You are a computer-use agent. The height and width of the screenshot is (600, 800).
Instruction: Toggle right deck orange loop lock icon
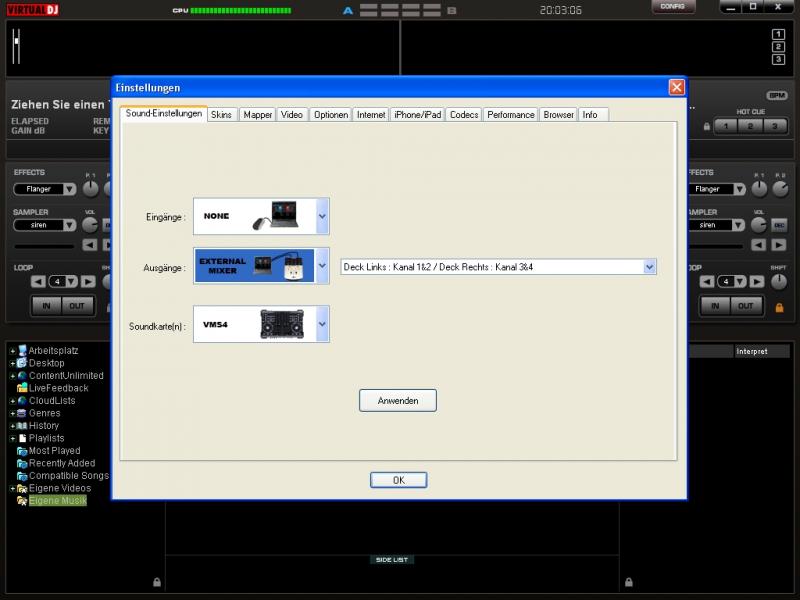(779, 308)
